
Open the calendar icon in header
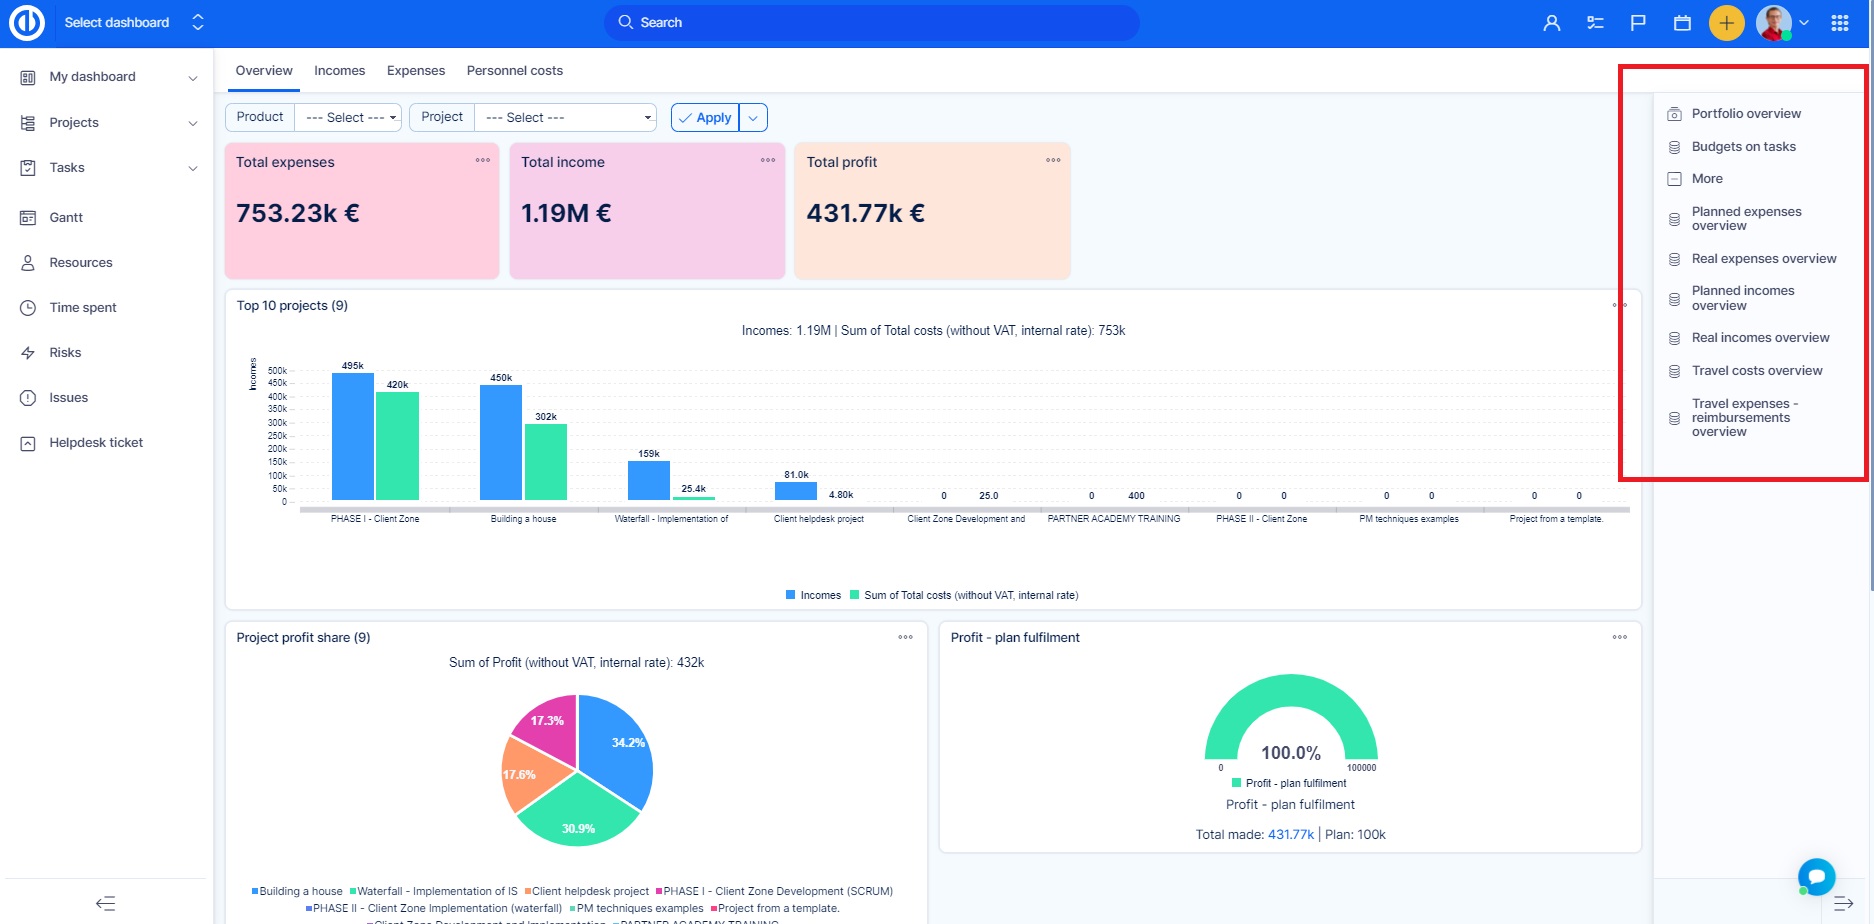coord(1682,23)
